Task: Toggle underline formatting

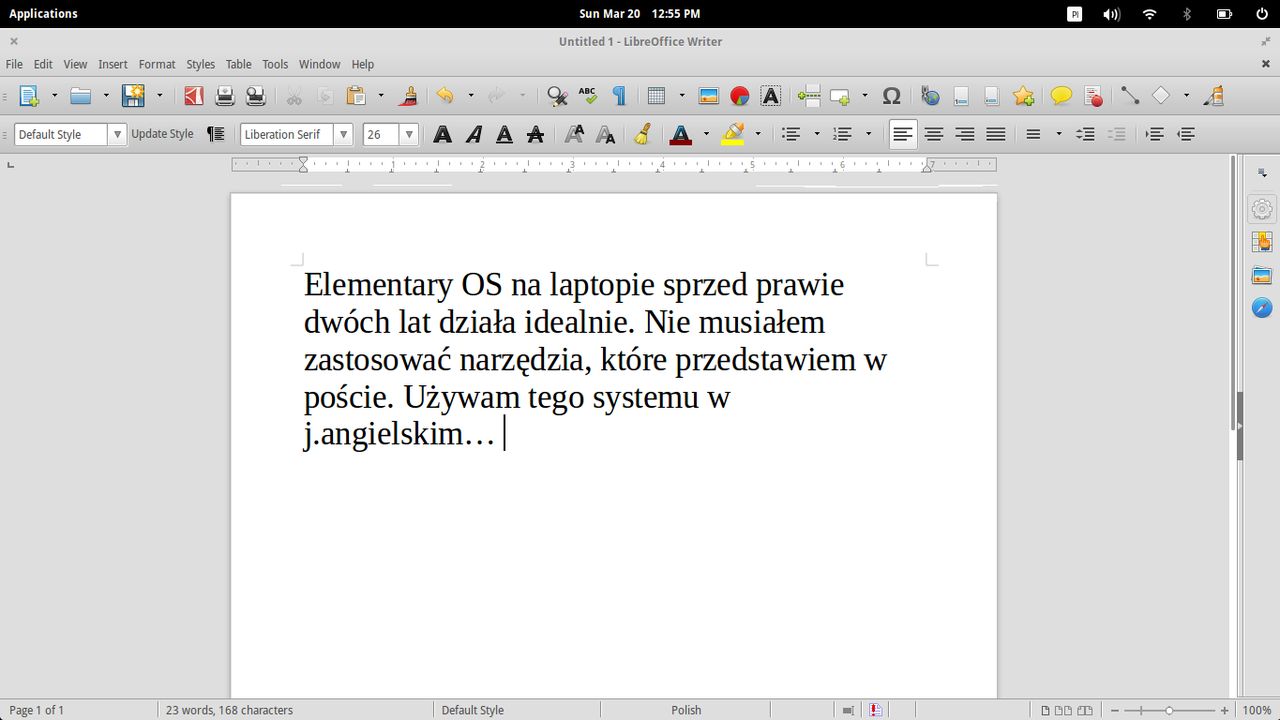Action: tap(504, 134)
